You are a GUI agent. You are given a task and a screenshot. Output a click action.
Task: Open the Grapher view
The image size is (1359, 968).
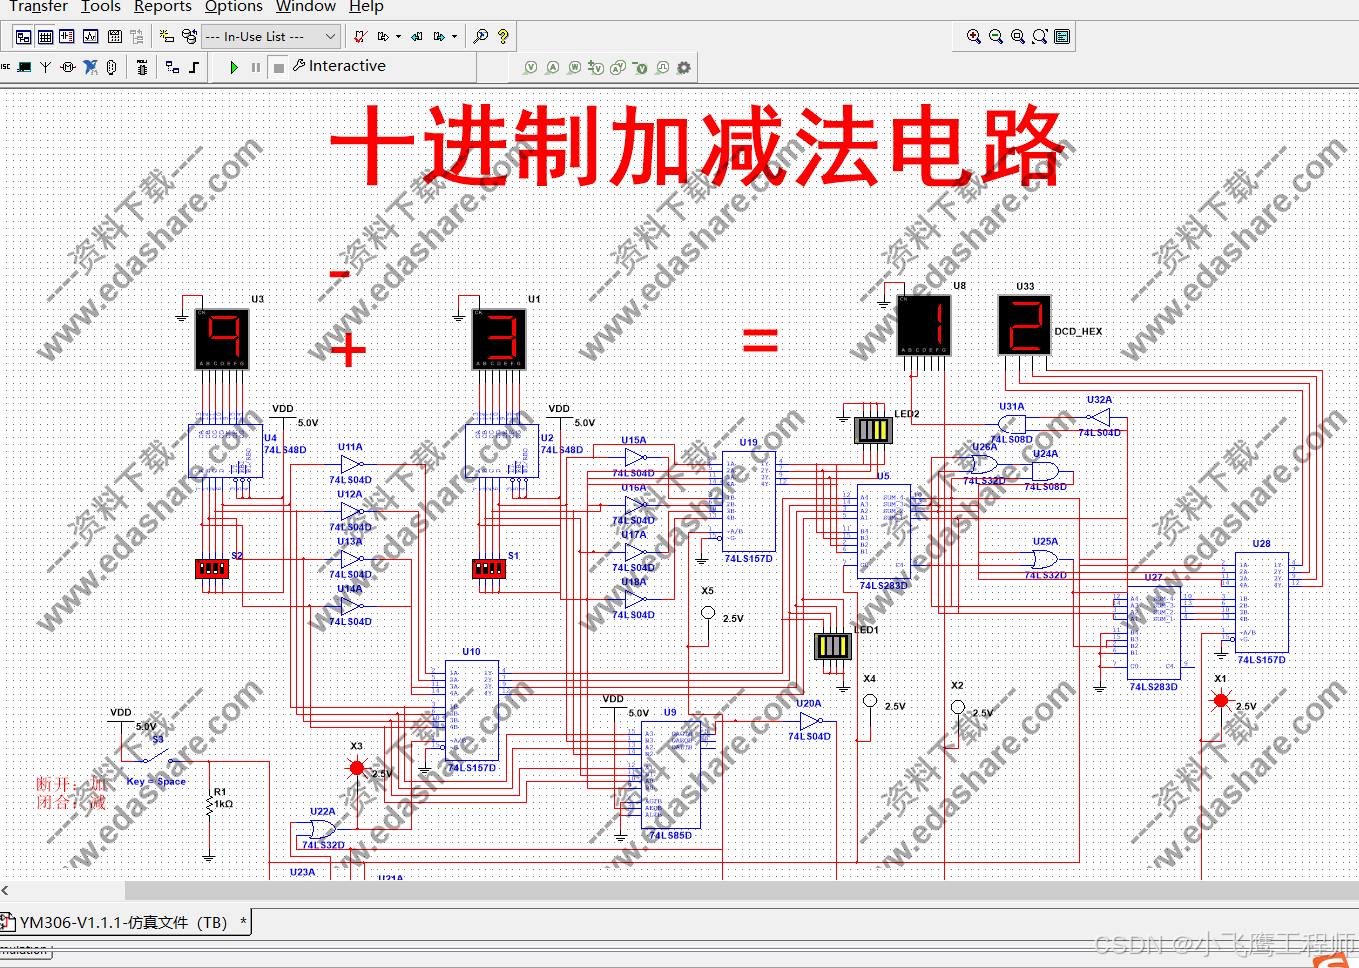pyautogui.click(x=91, y=37)
